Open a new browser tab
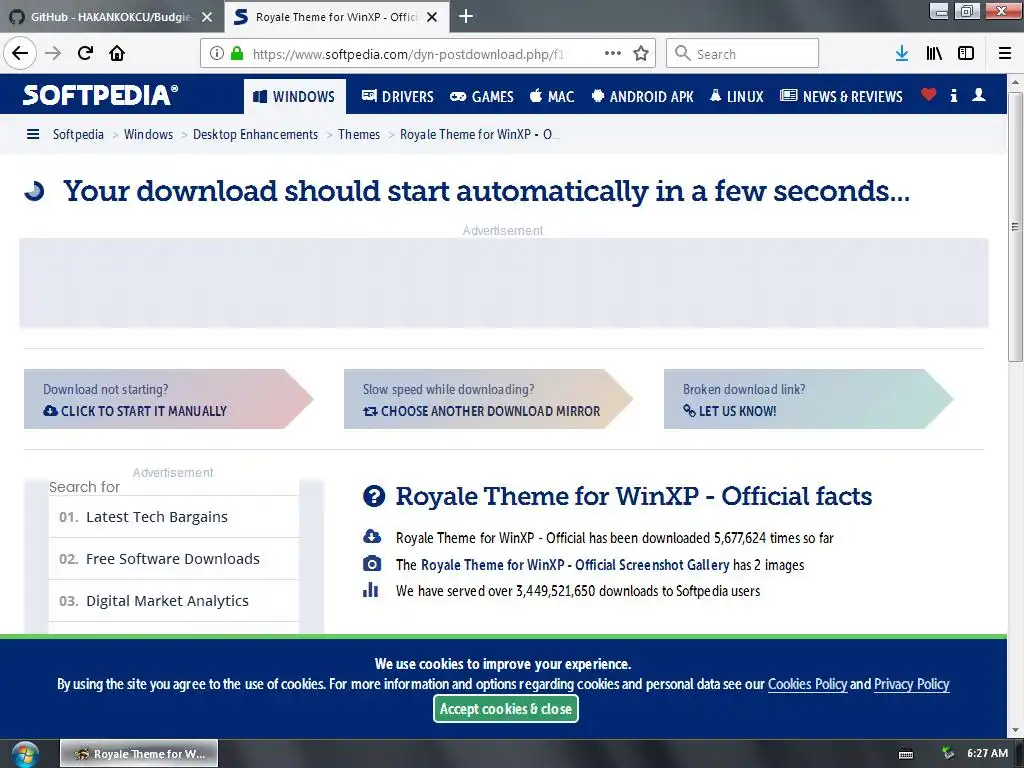 466,16
